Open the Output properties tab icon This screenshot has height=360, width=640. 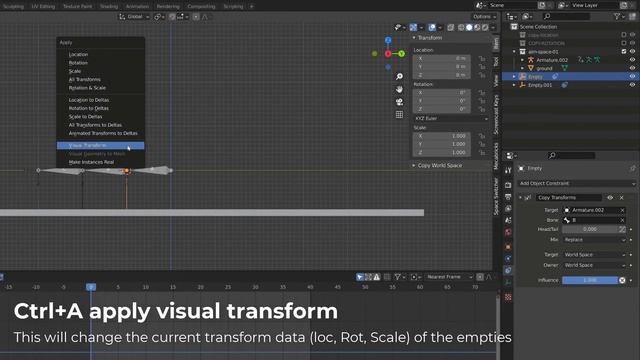click(x=508, y=197)
